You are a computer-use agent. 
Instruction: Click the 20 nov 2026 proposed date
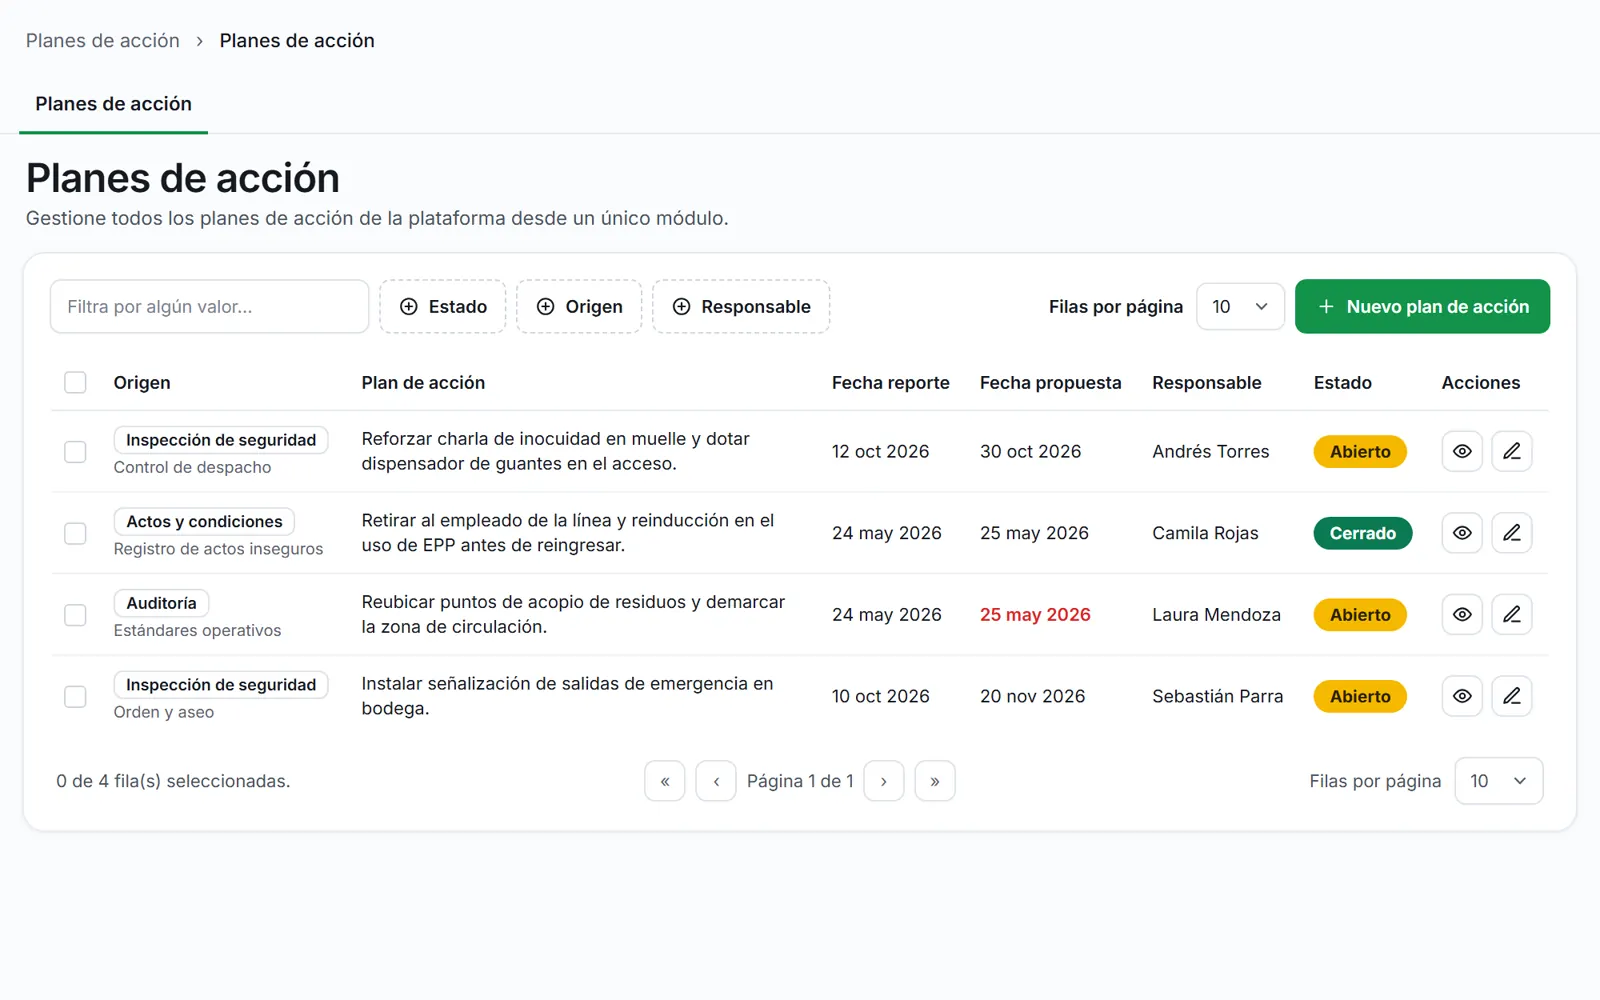(x=1032, y=696)
